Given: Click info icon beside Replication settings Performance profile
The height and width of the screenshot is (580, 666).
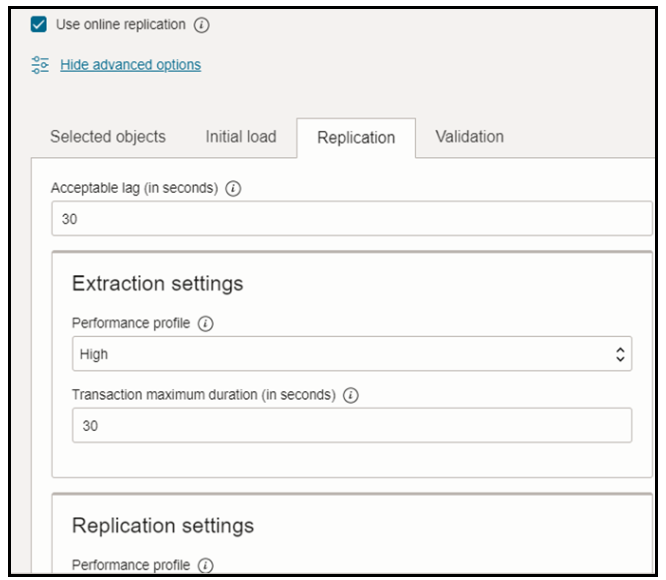Looking at the screenshot, I should 205,565.
